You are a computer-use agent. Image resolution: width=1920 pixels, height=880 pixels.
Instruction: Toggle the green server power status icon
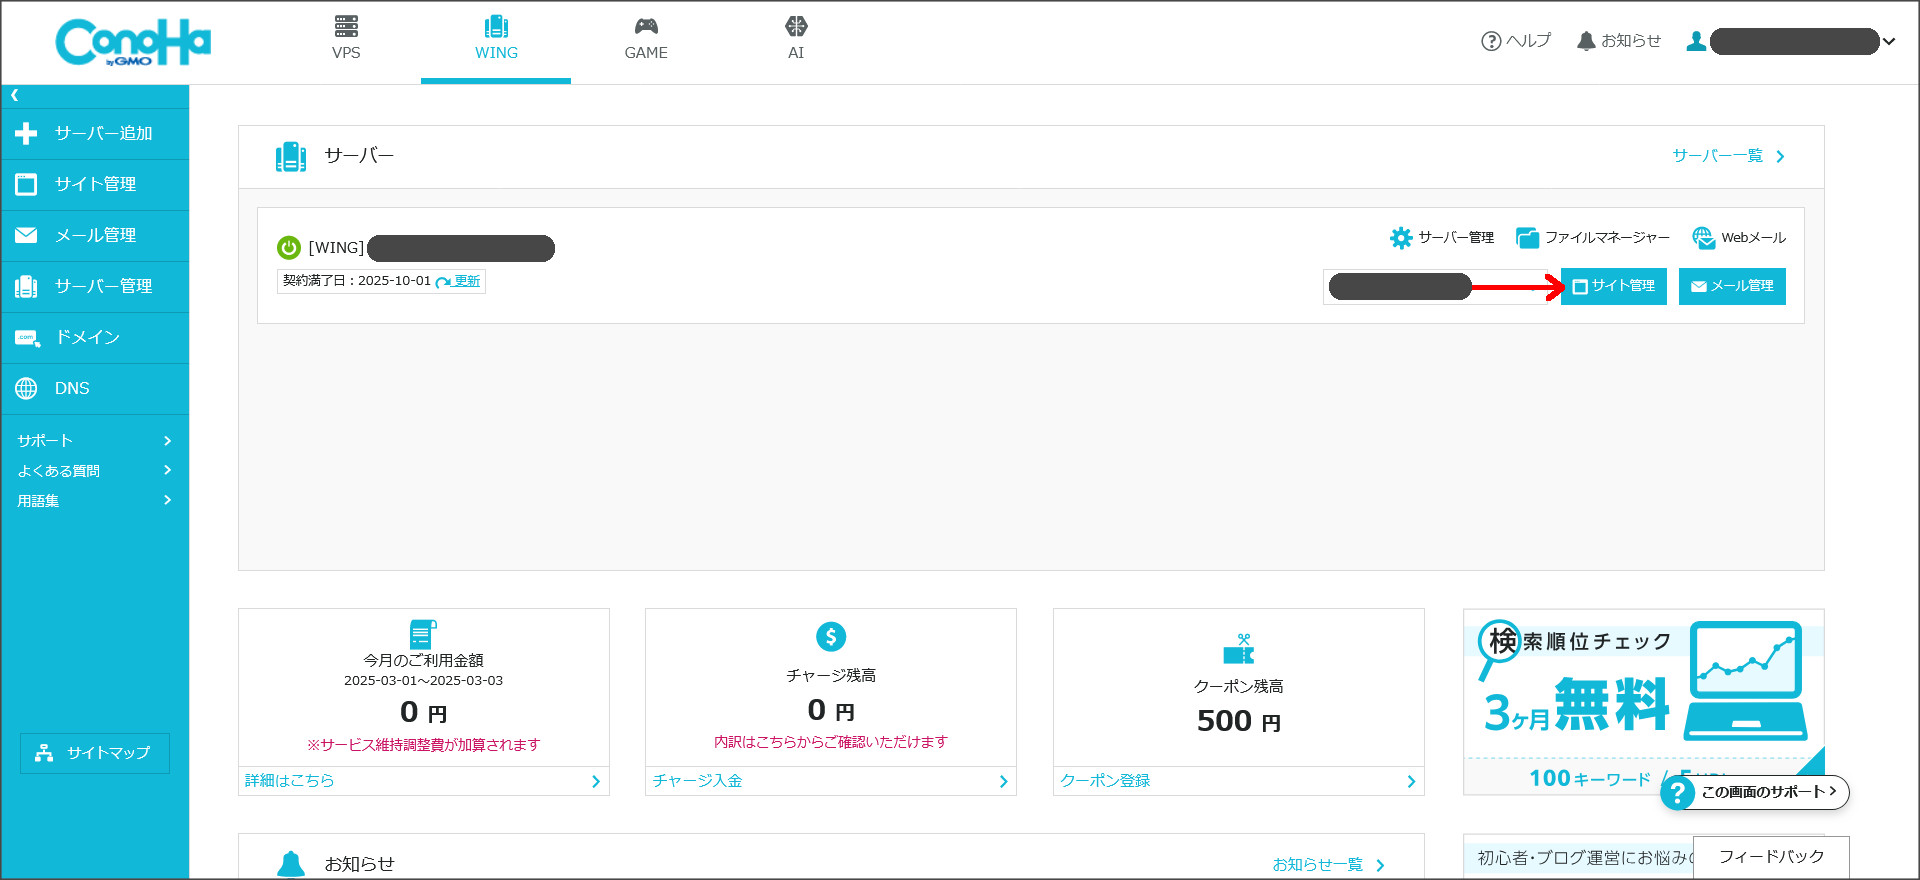tap(289, 248)
